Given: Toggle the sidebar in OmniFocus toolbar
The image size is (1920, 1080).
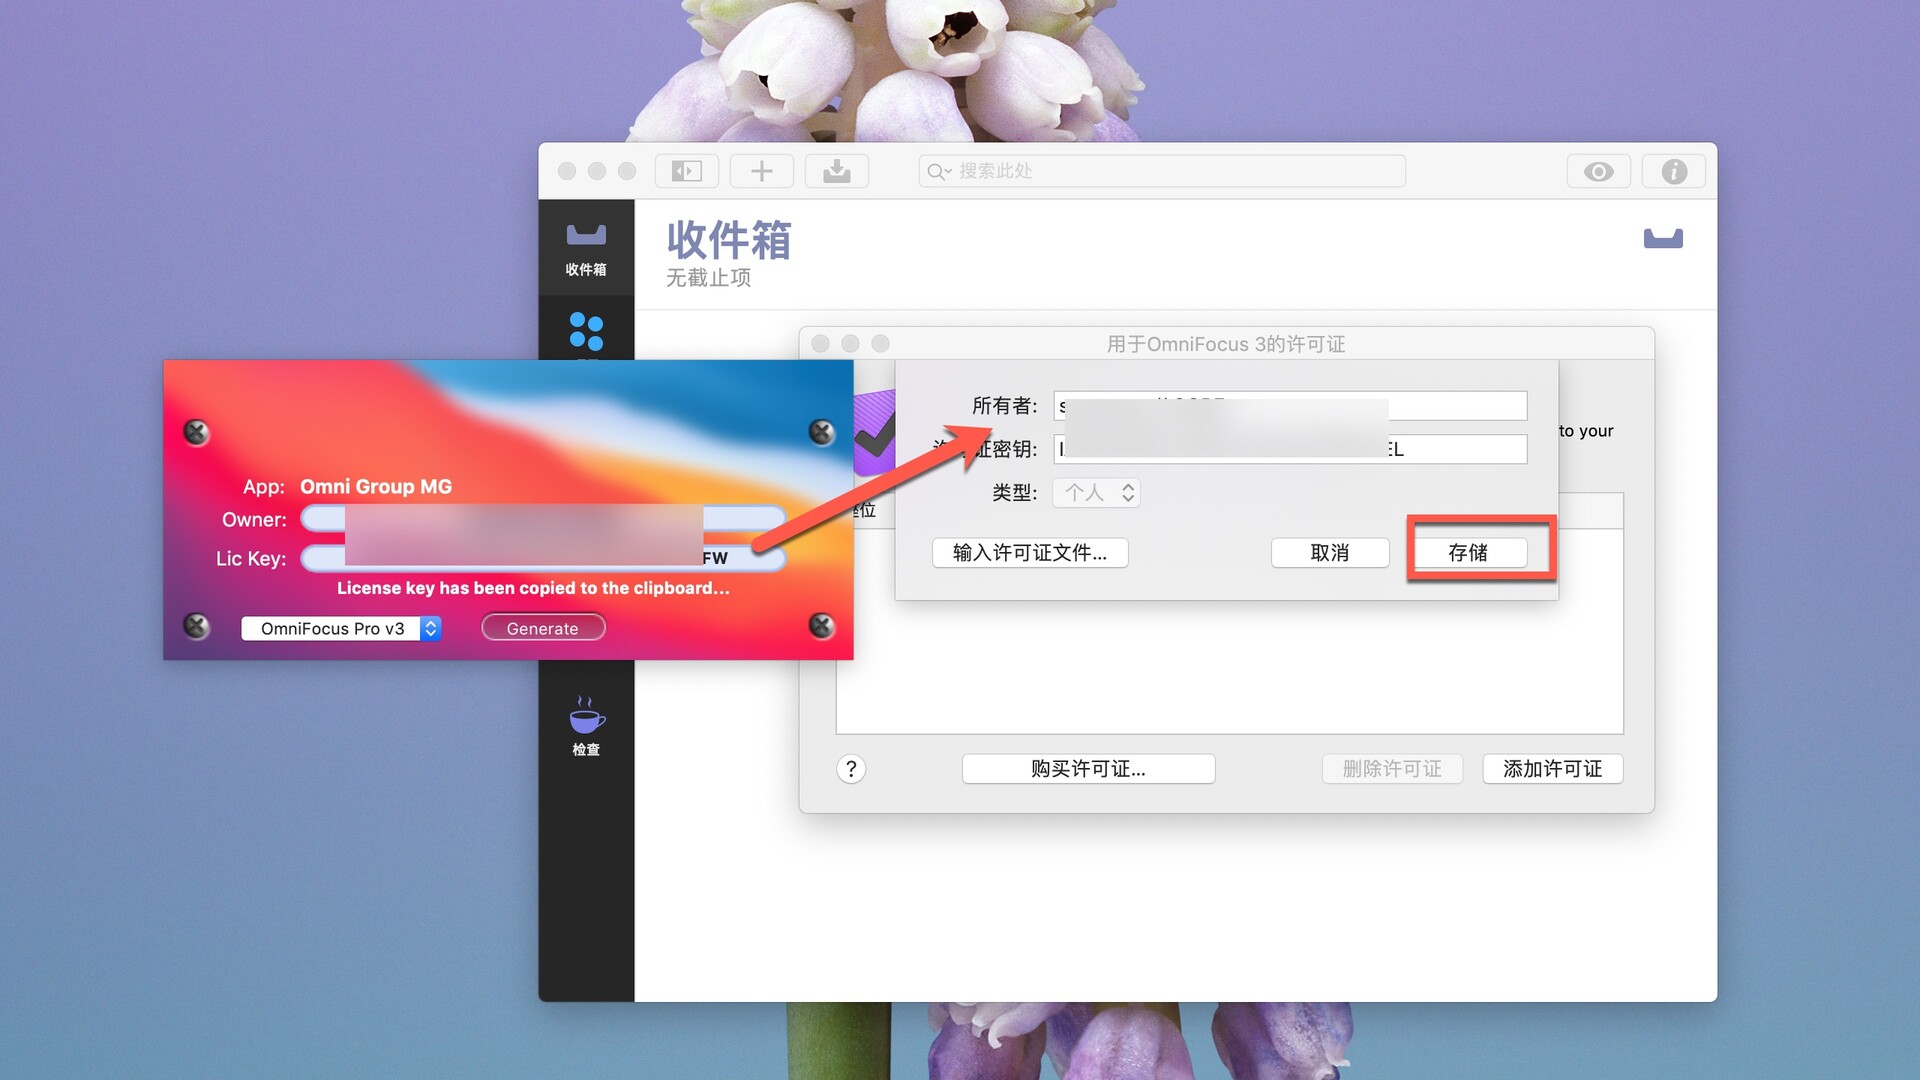Looking at the screenshot, I should pyautogui.click(x=686, y=172).
